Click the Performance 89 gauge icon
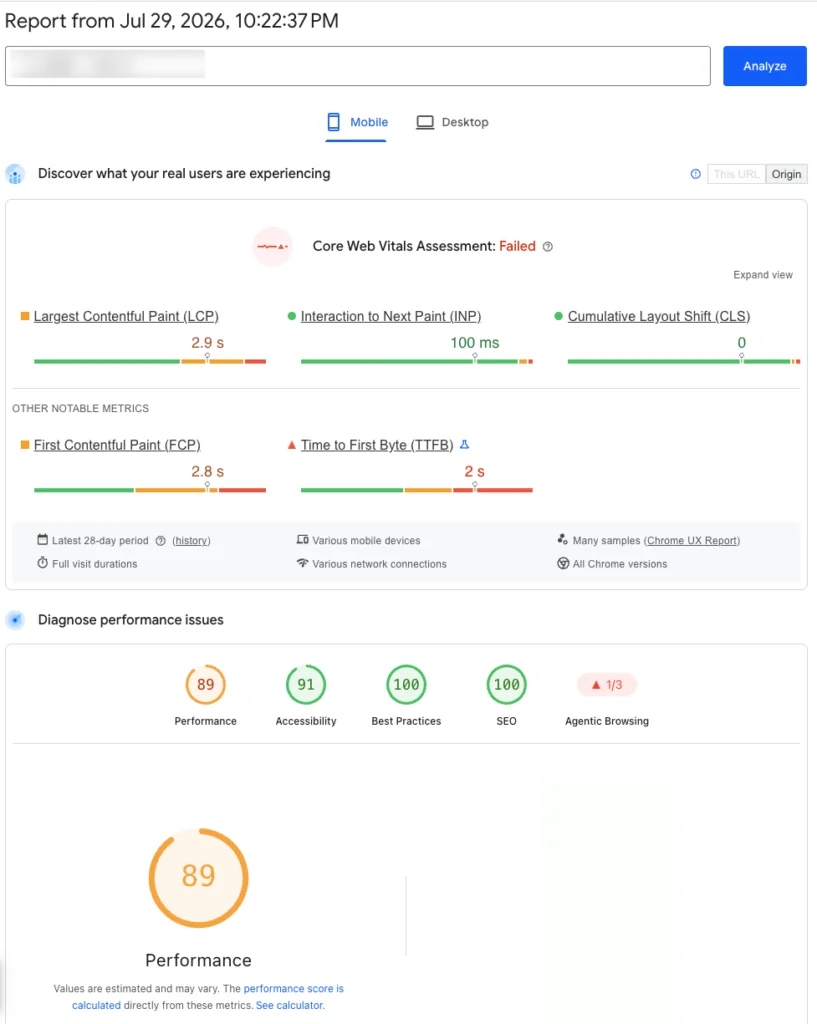Viewport: 817px width, 1024px height. tap(206, 684)
